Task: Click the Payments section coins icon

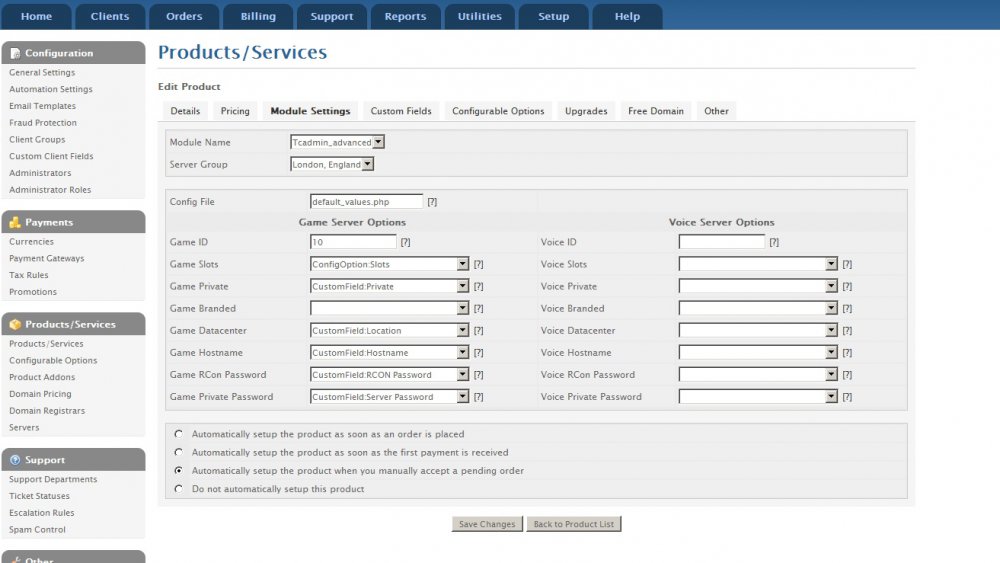Action: (15, 222)
